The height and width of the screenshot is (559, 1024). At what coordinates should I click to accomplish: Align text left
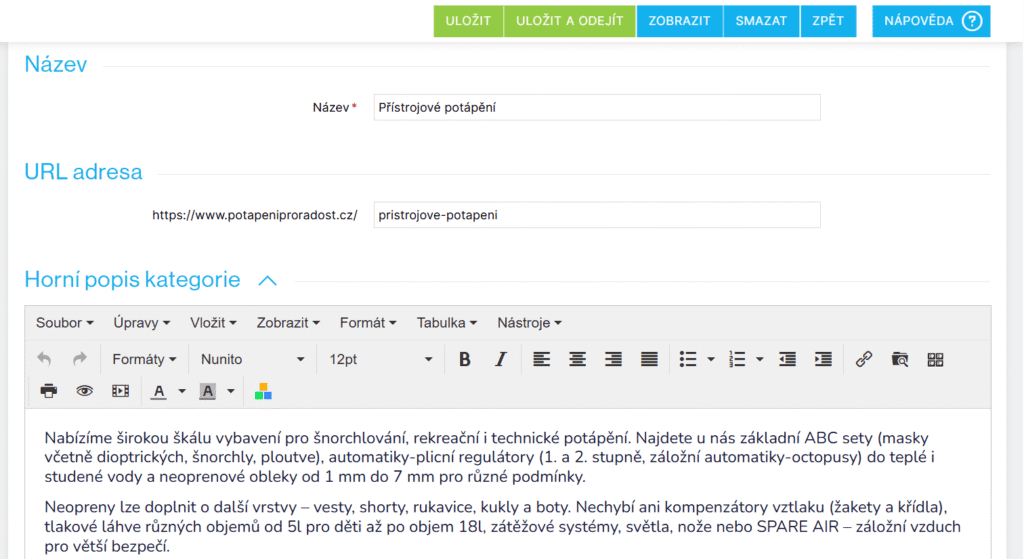click(x=541, y=359)
